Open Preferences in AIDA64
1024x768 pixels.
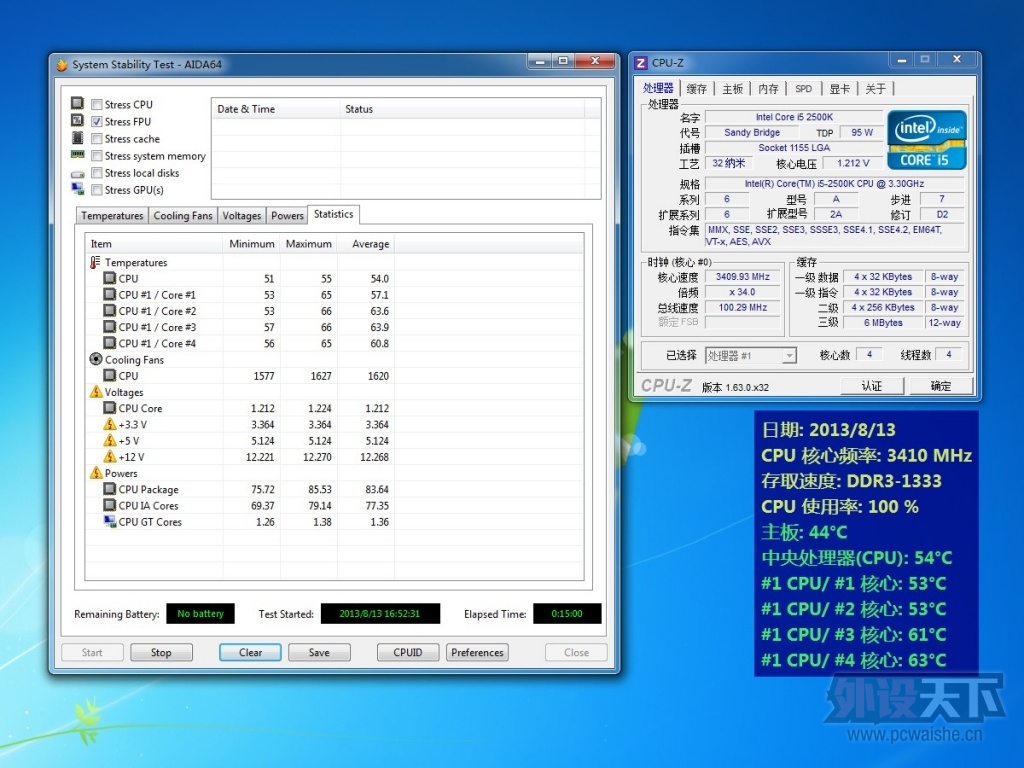click(x=477, y=652)
